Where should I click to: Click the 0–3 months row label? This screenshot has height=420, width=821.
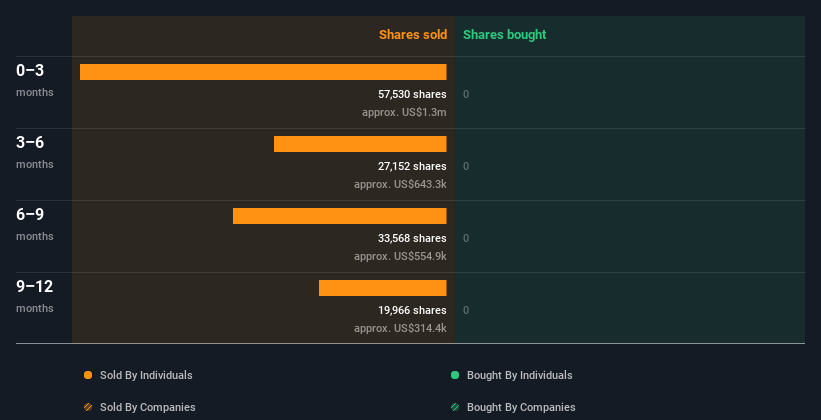(35, 80)
